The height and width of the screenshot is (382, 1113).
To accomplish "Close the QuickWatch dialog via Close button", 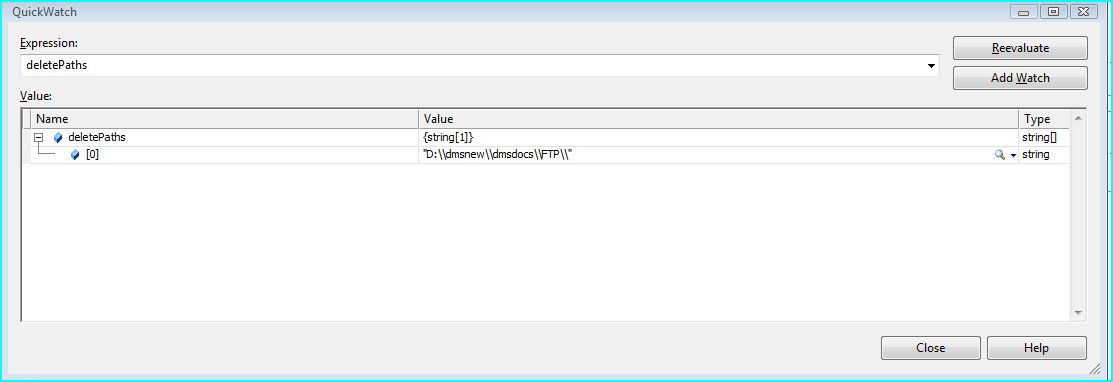I will (x=931, y=348).
